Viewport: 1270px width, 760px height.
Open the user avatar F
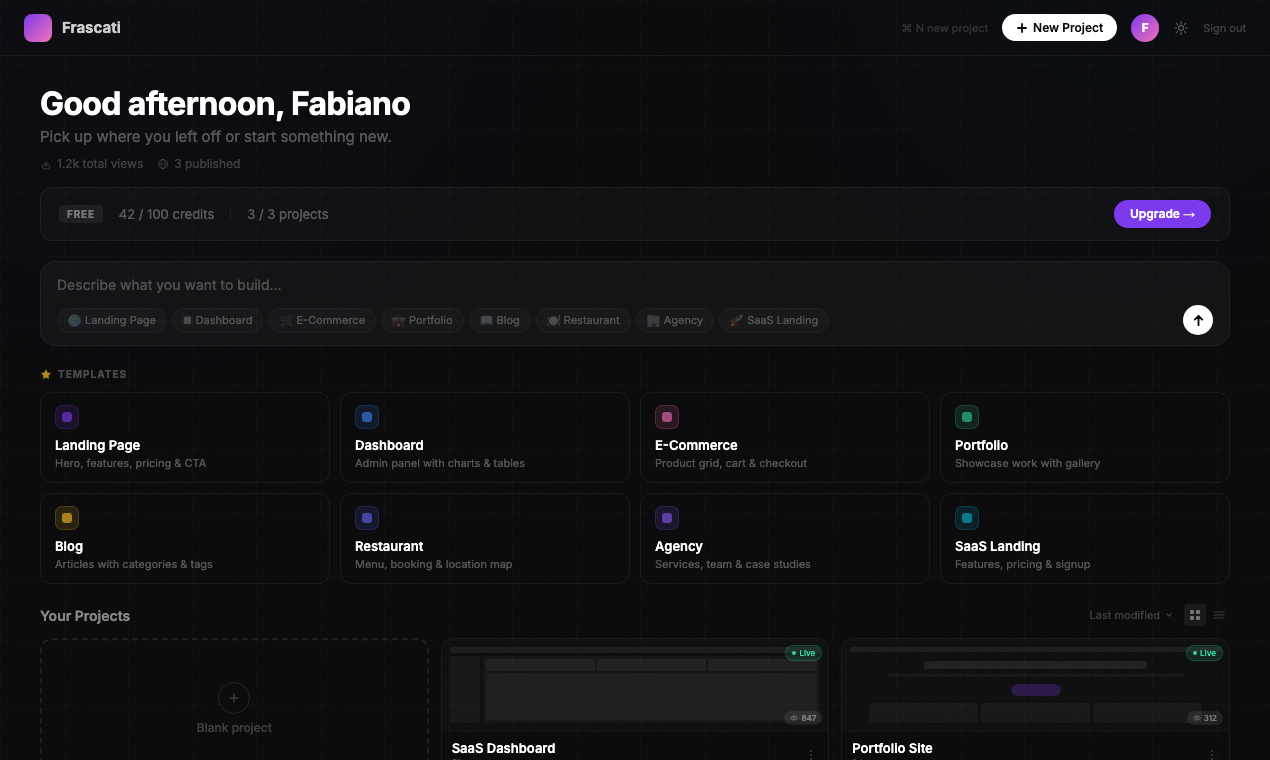tap(1145, 28)
